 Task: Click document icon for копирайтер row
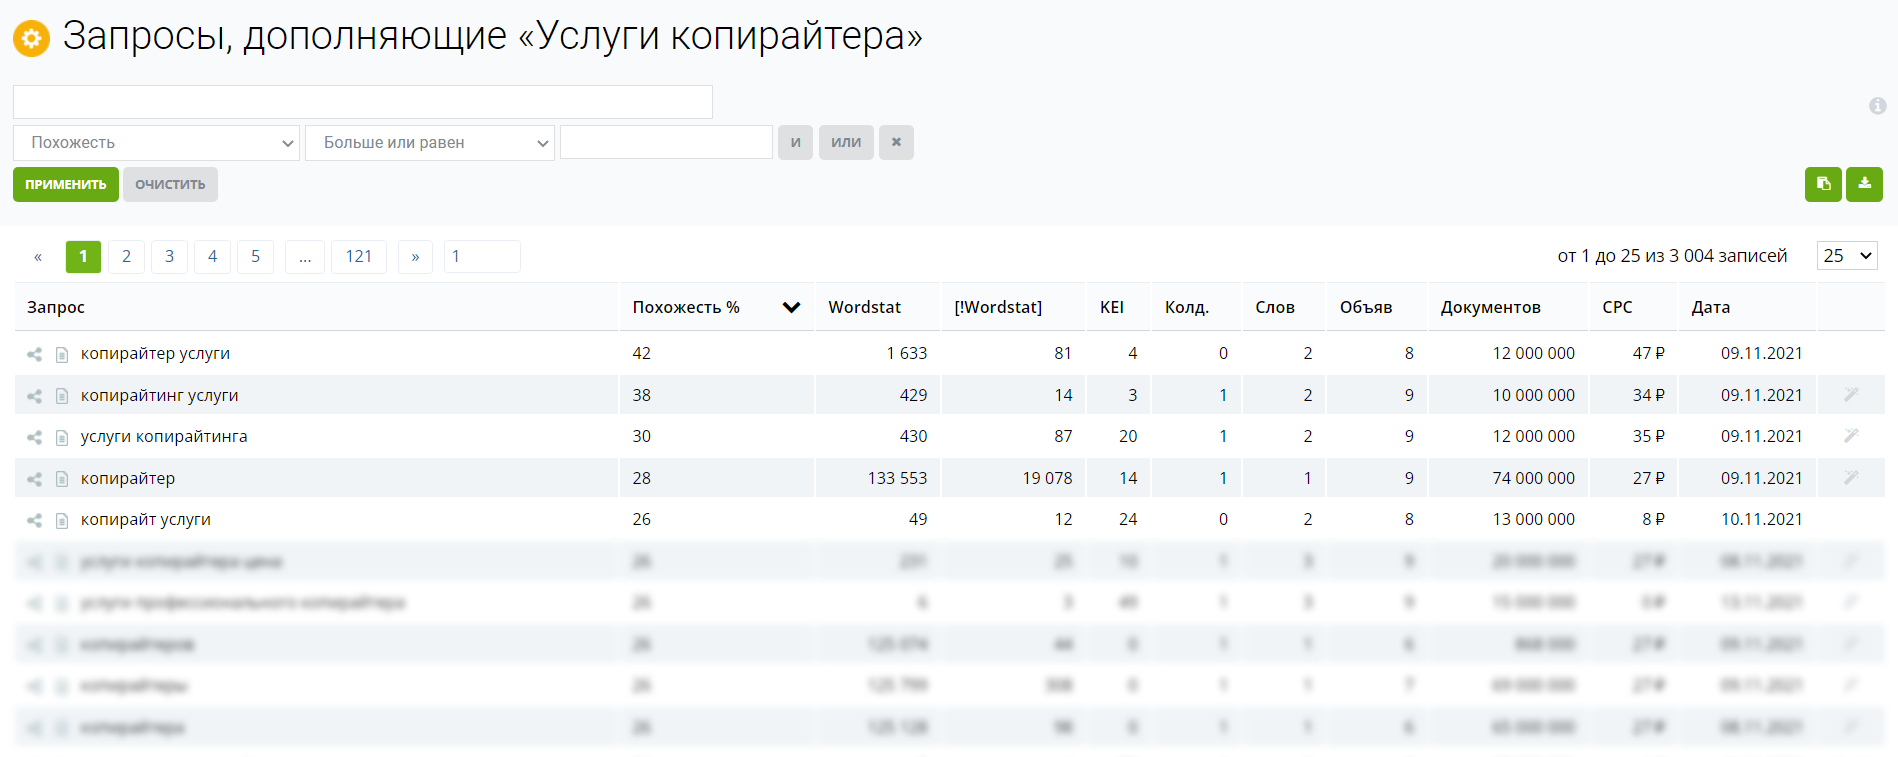pyautogui.click(x=62, y=479)
